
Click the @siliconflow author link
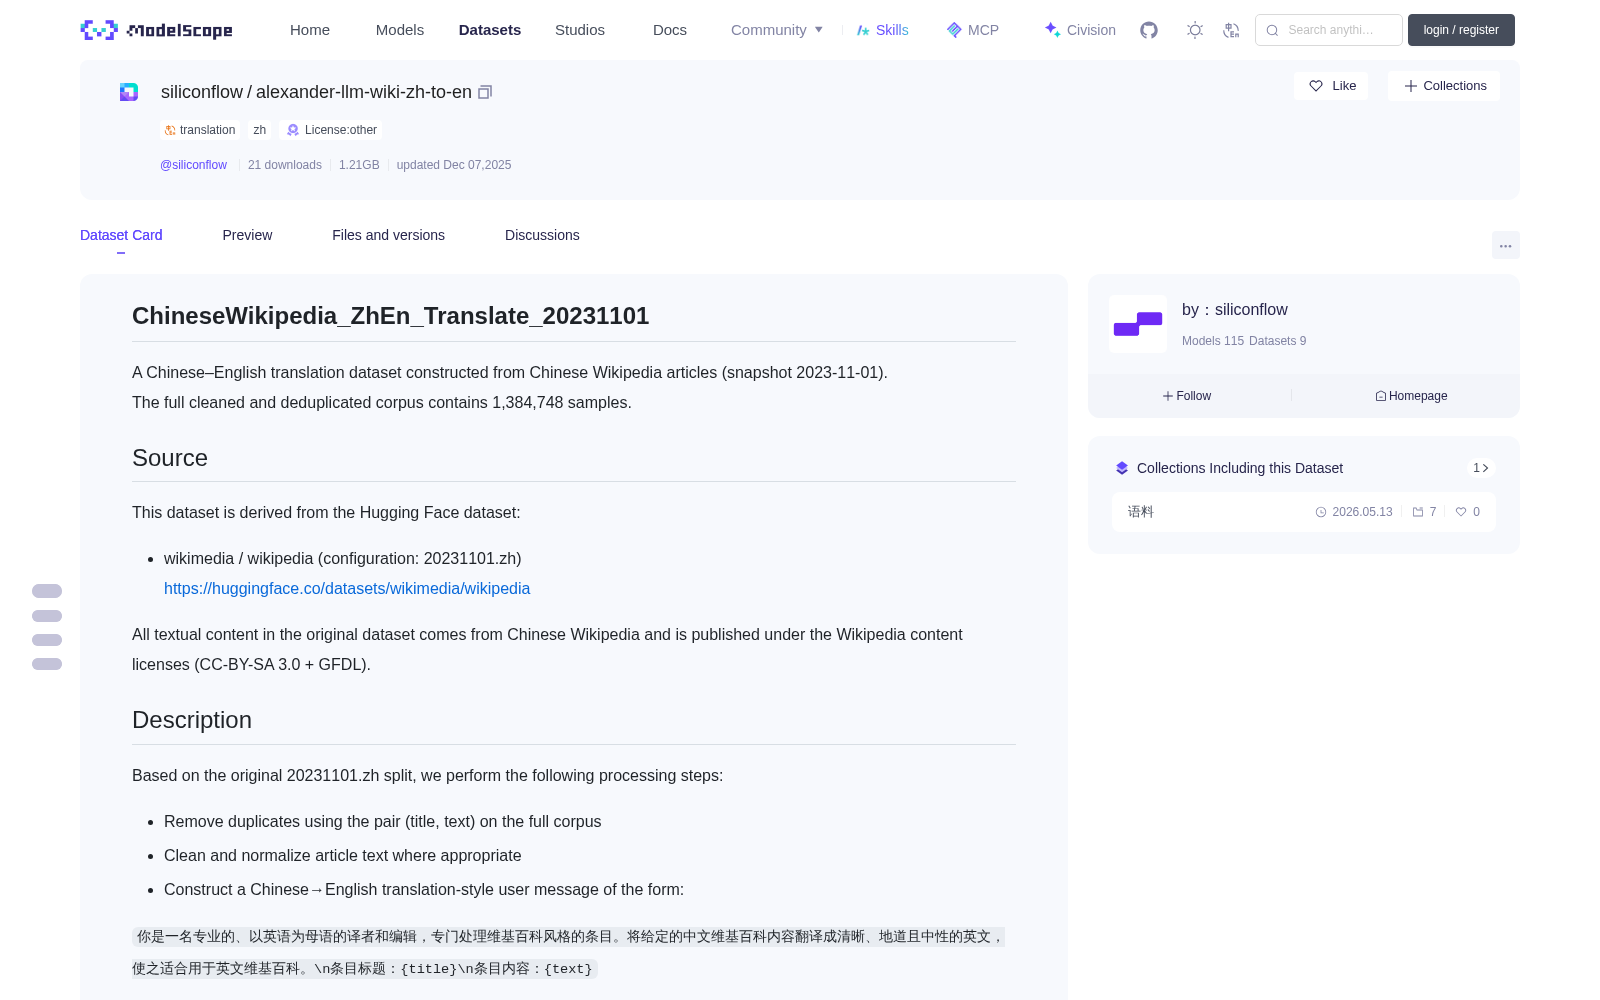[193, 165]
